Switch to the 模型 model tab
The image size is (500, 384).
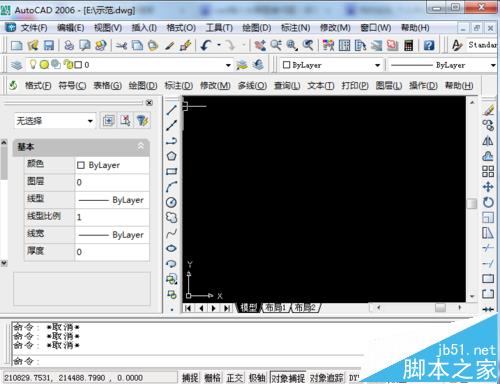(x=249, y=308)
